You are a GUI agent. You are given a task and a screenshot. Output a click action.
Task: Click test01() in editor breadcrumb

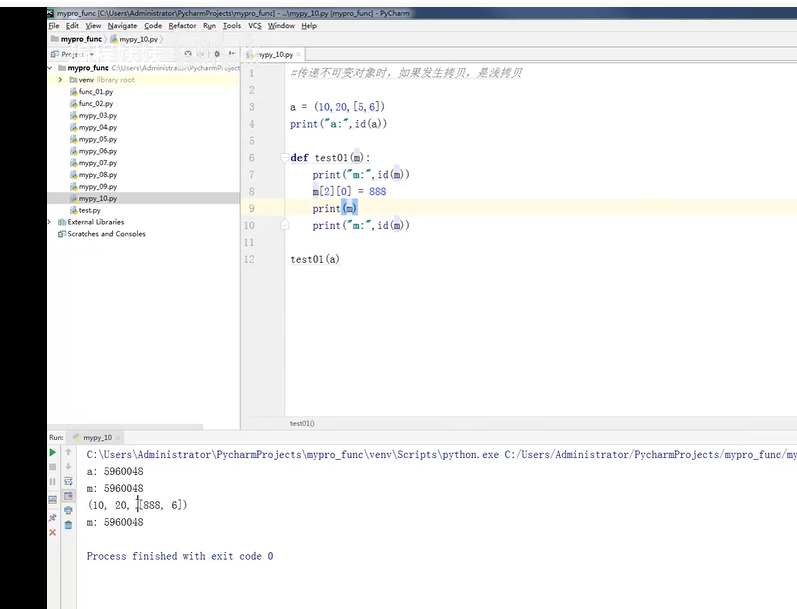(x=302, y=423)
